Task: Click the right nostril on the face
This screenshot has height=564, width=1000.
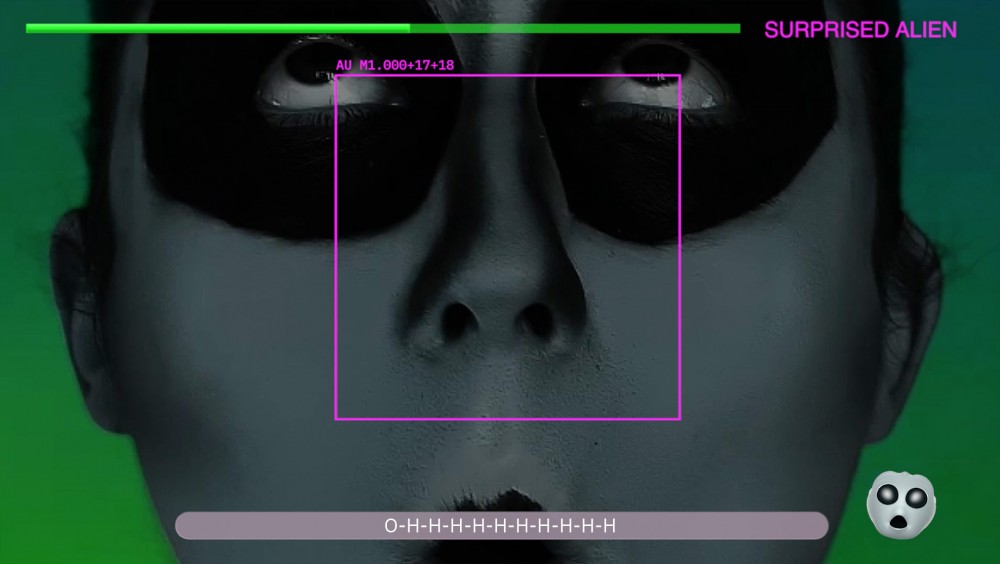Action: (538, 320)
